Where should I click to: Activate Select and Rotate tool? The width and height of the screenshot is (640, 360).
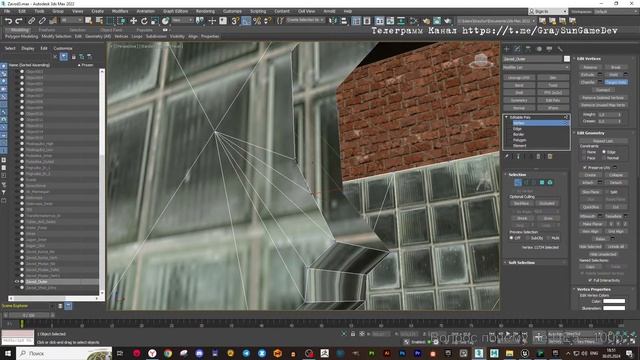pos(144,20)
